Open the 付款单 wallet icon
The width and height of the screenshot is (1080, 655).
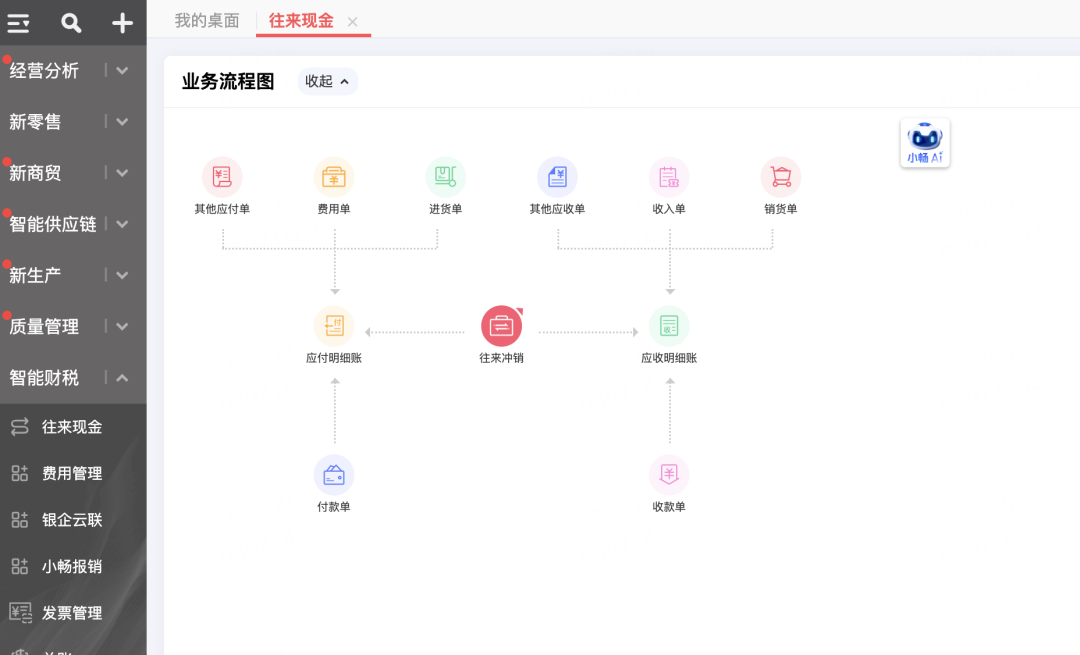(334, 475)
